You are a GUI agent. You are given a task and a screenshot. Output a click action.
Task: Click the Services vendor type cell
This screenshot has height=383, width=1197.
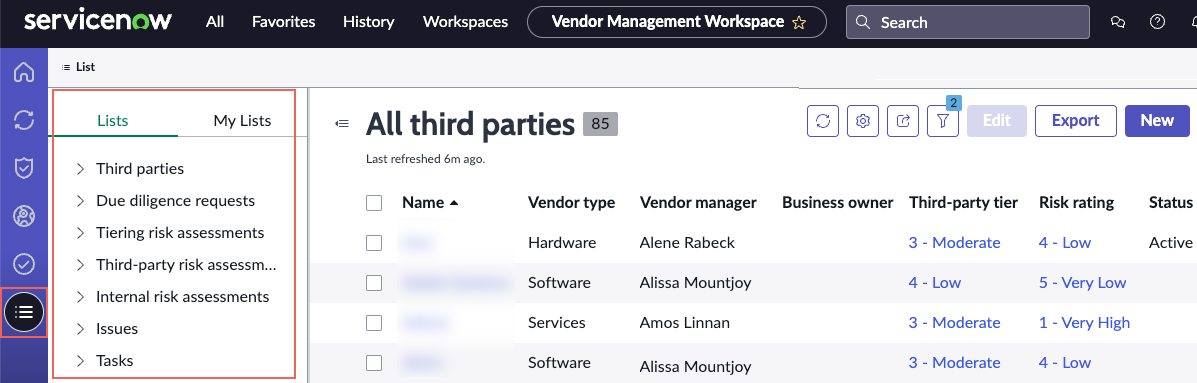pos(557,323)
